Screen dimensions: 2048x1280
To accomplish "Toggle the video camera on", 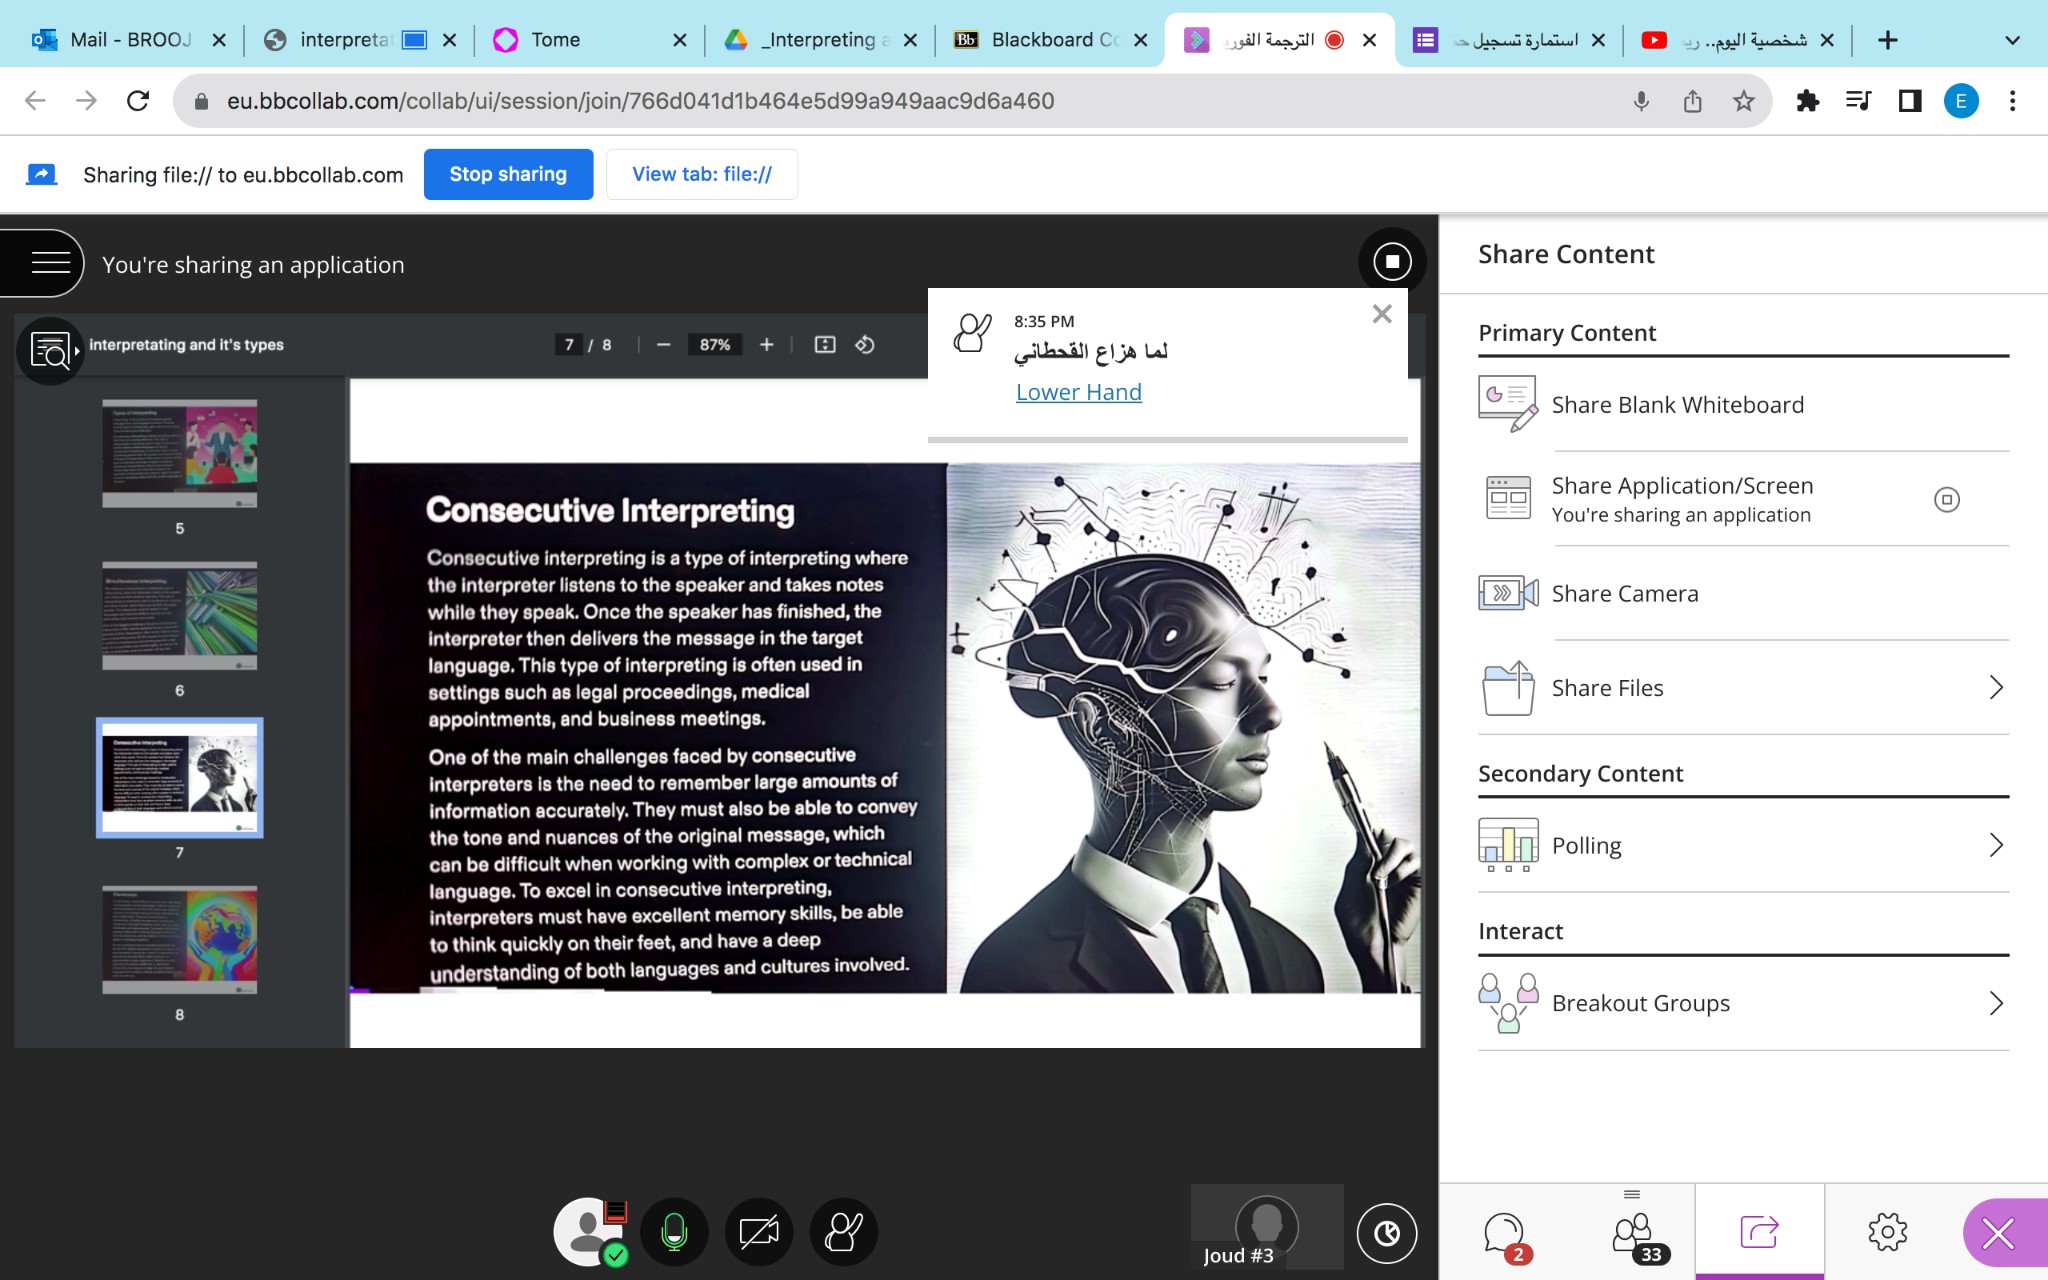I will point(759,1232).
